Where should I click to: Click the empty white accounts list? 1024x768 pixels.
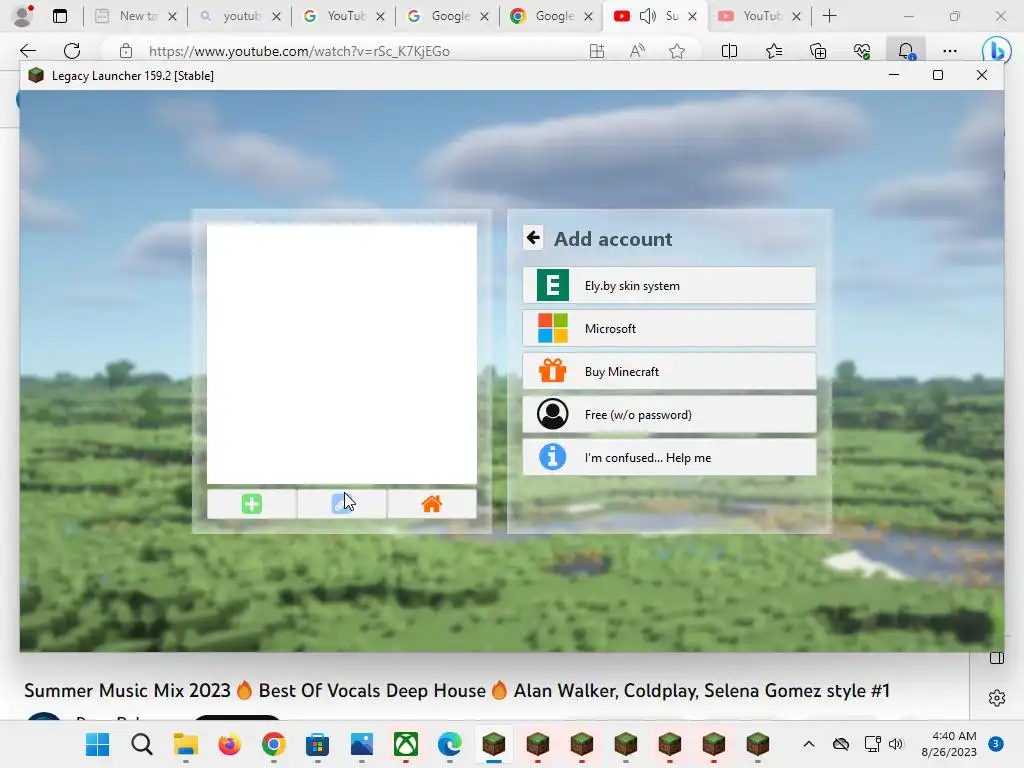342,353
